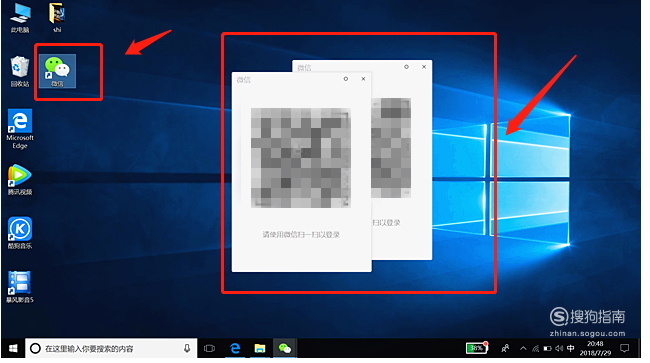The height and width of the screenshot is (363, 650).
Task: Open the clock showing 20:48
Action: pyautogui.click(x=595, y=348)
